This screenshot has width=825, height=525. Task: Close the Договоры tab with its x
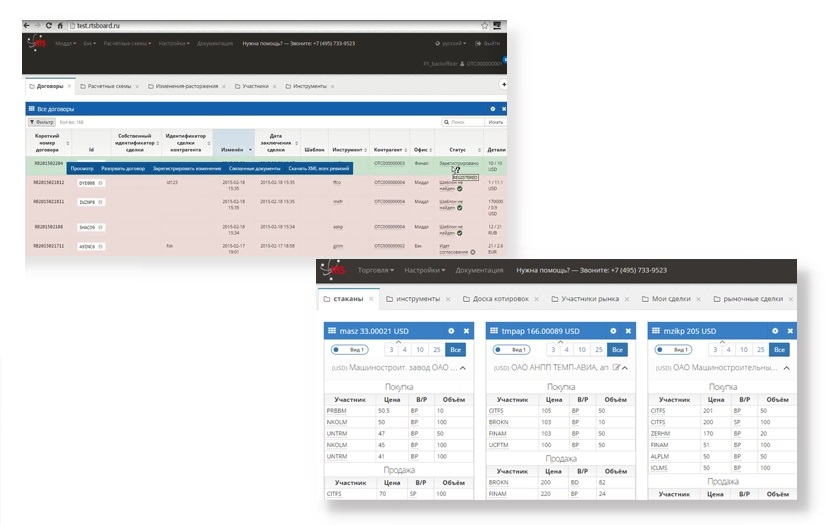click(x=69, y=86)
